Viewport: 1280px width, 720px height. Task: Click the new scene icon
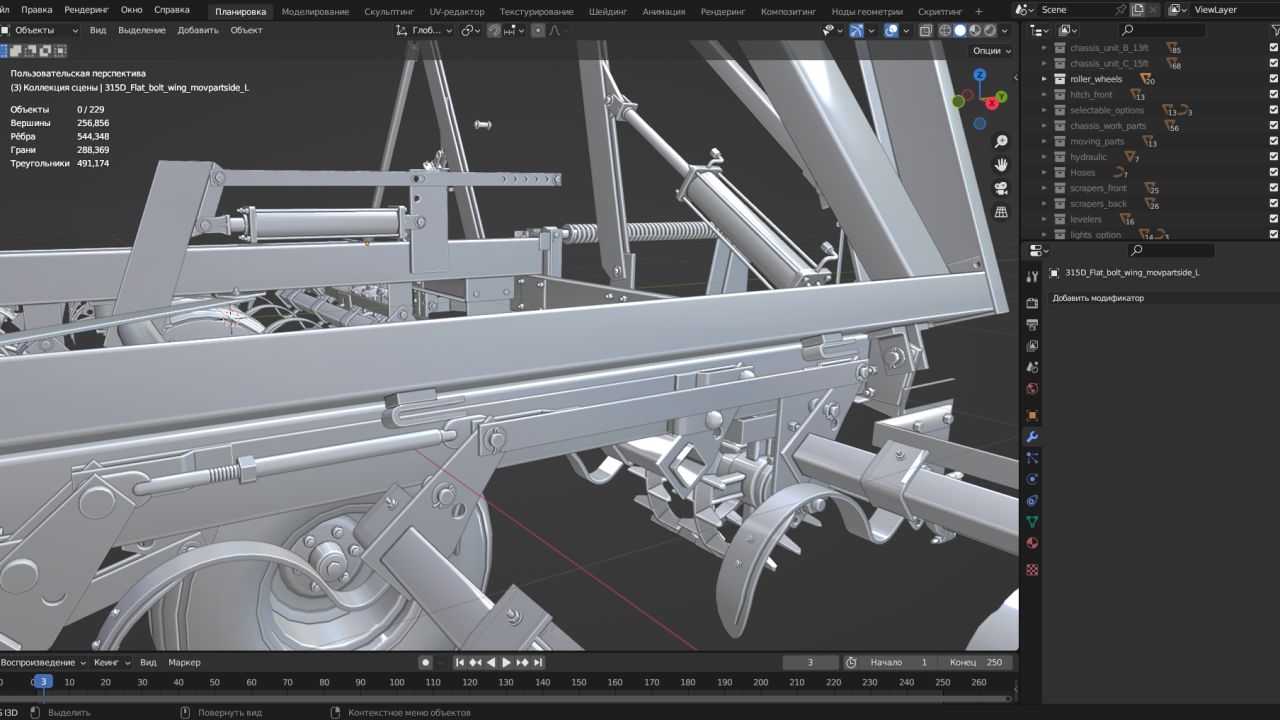[1137, 10]
